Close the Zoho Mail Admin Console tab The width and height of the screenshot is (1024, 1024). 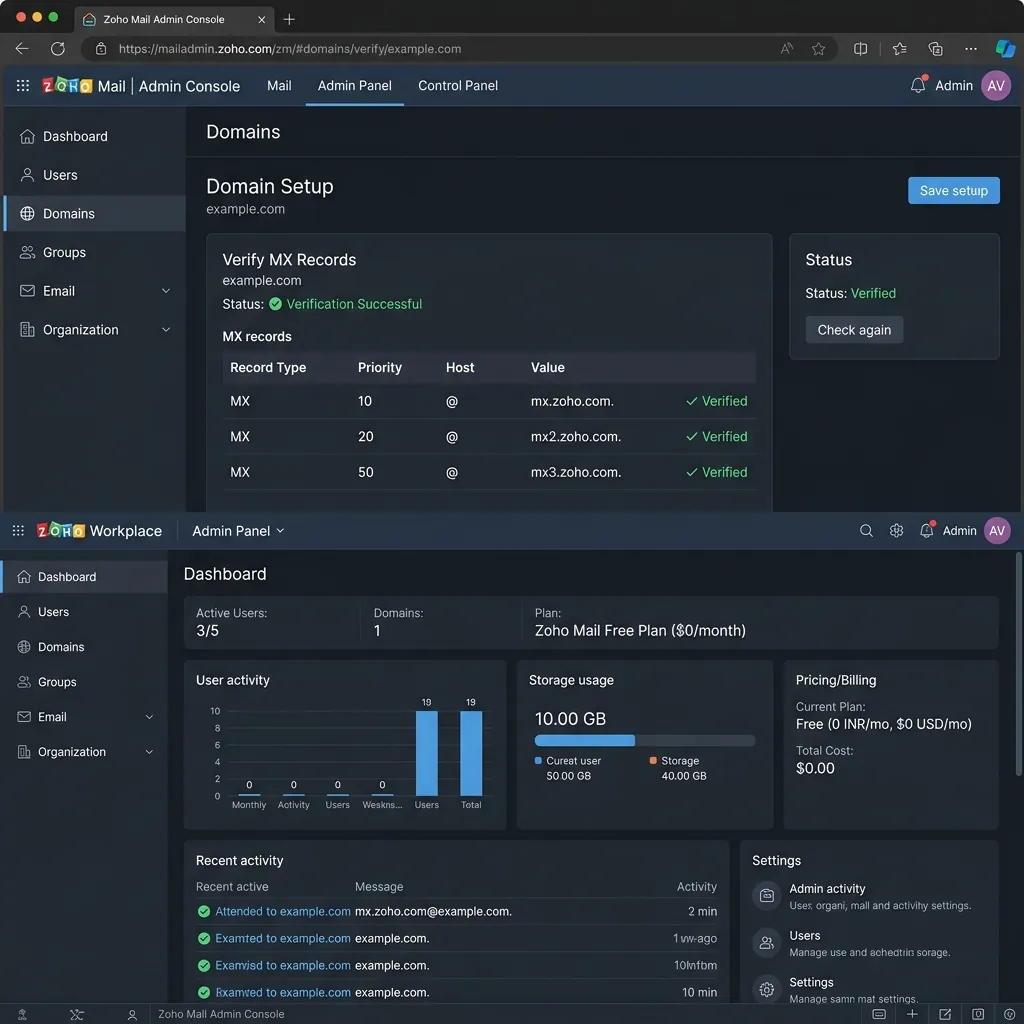(261, 20)
